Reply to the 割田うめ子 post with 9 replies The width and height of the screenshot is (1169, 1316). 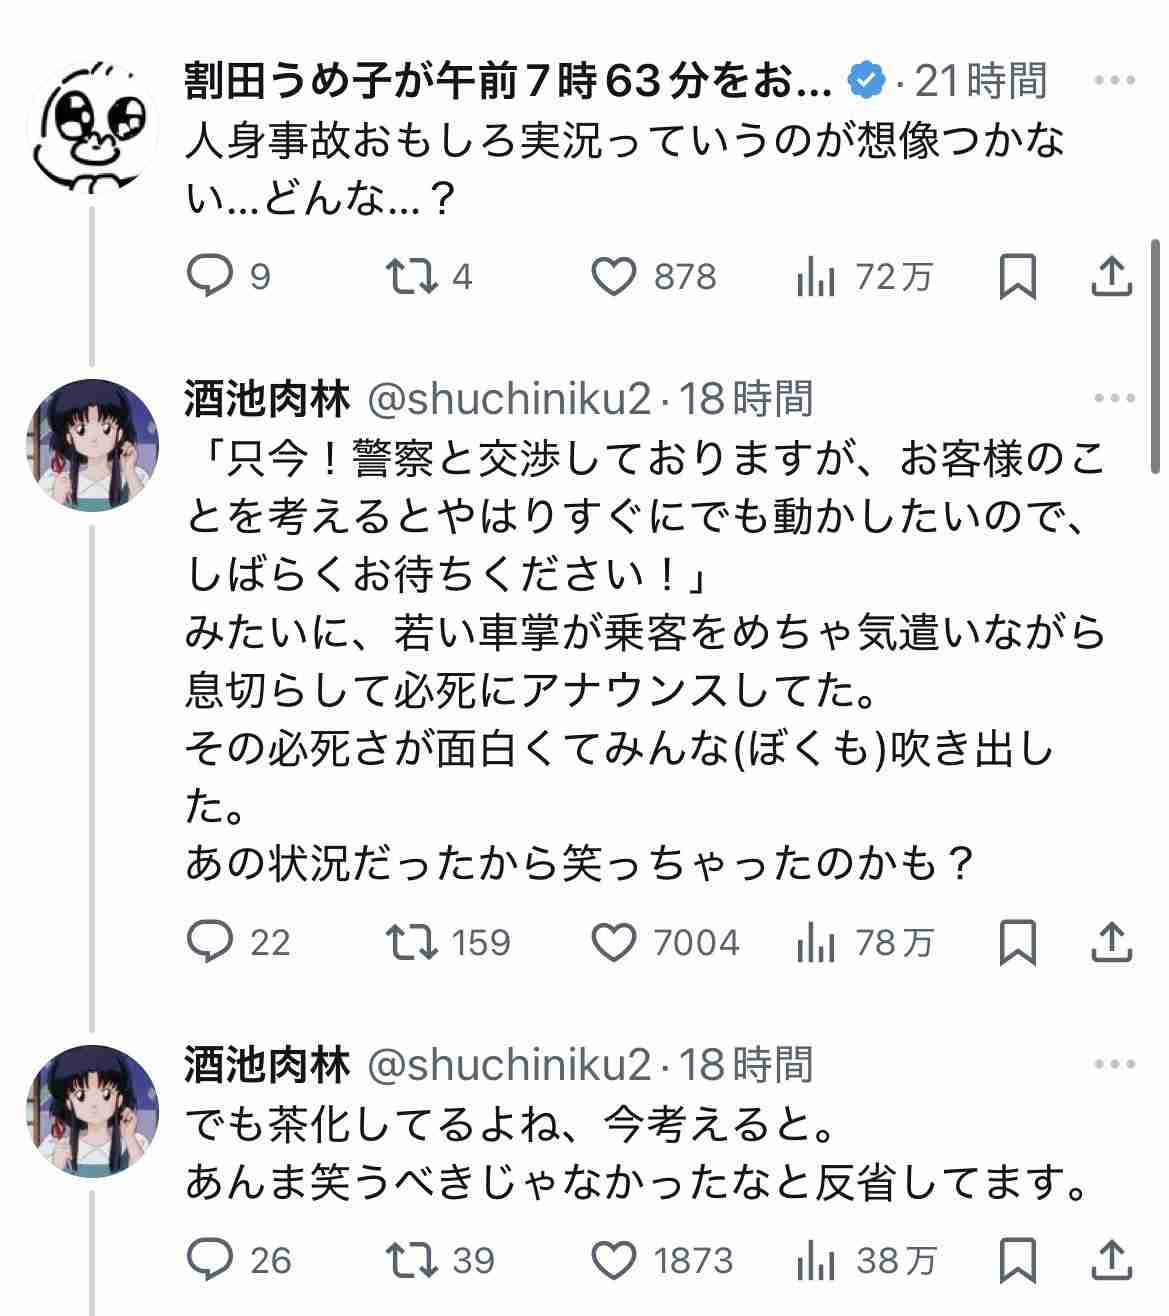(211, 277)
